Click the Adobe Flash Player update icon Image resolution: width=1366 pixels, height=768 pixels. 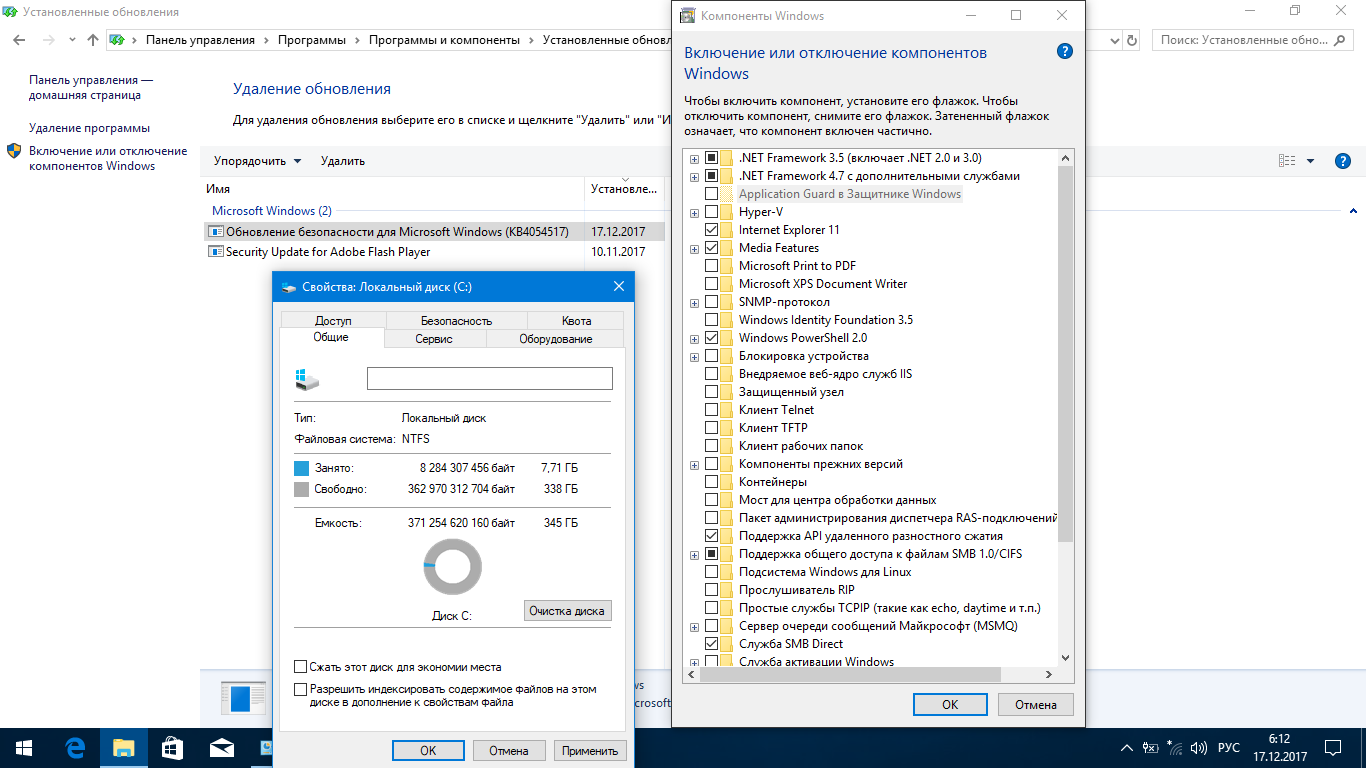click(x=215, y=252)
